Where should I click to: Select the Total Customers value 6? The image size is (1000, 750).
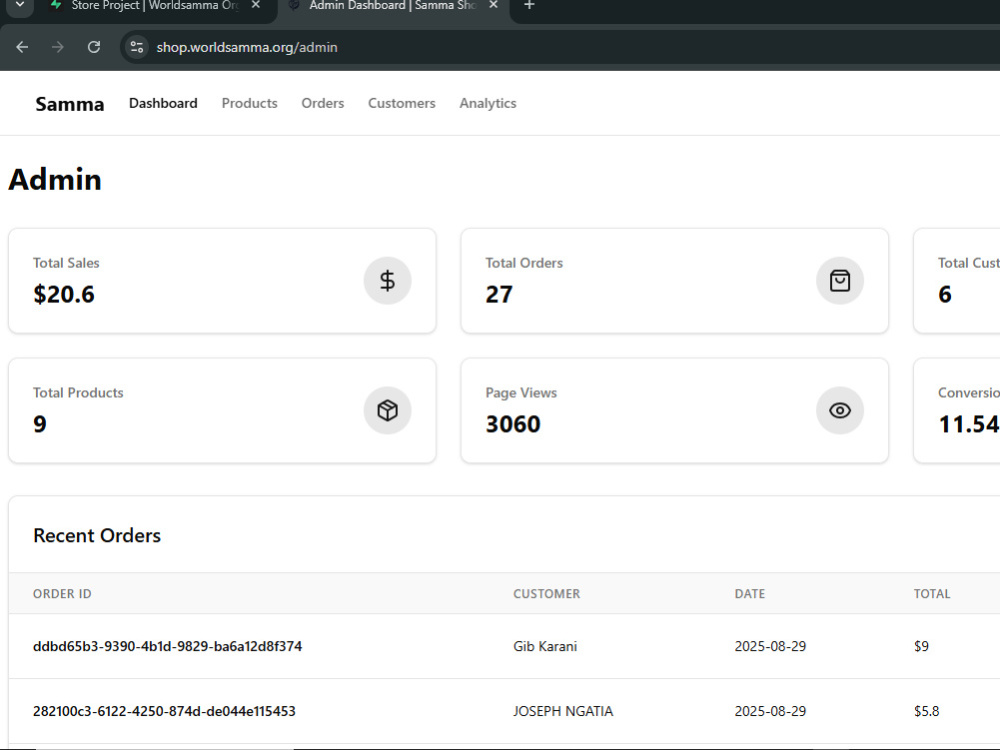pyautogui.click(x=945, y=294)
